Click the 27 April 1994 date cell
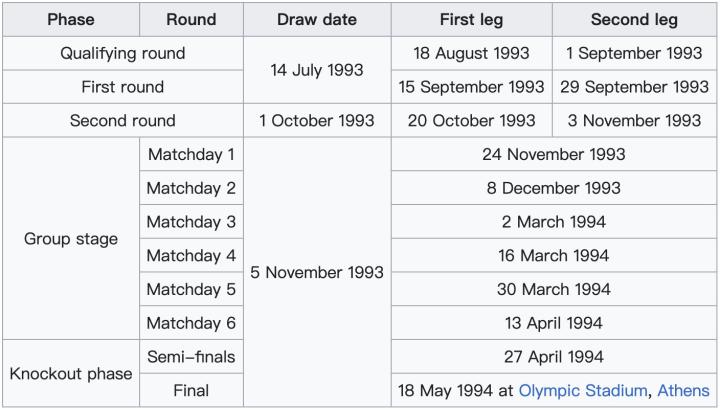The width and height of the screenshot is (720, 410). pyautogui.click(x=553, y=357)
